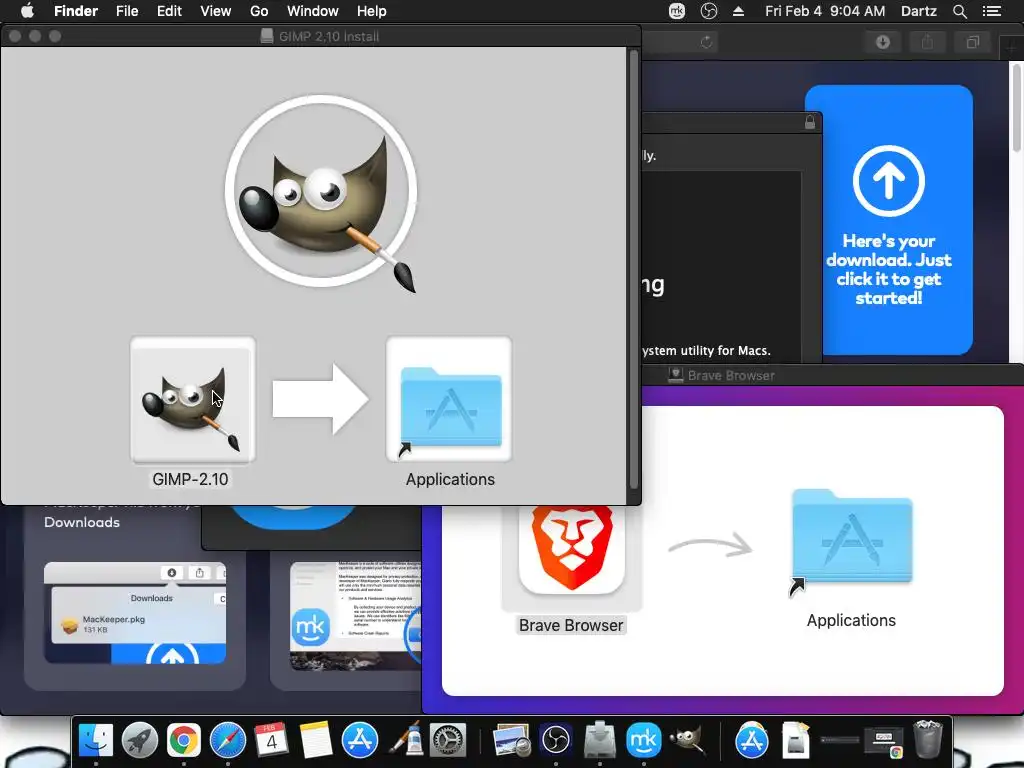Click the GIMP 2.10 Install window title

point(328,37)
